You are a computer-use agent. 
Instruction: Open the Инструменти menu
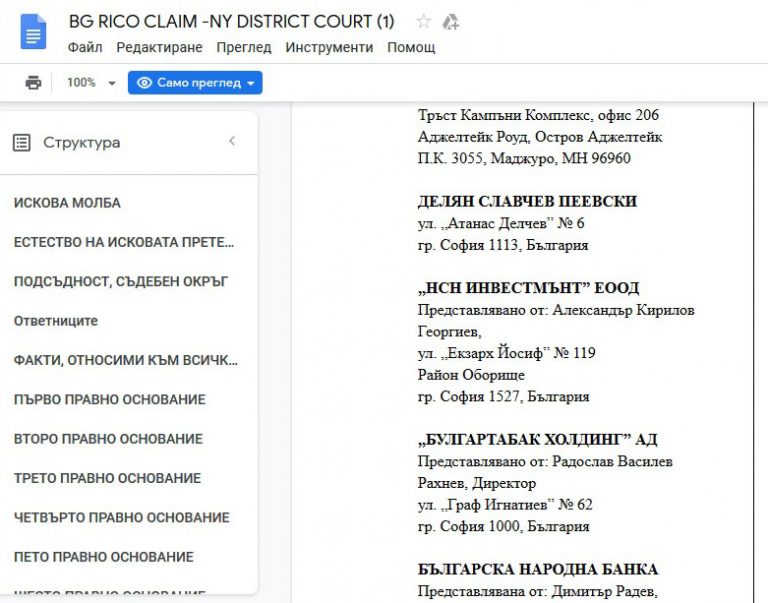pos(329,47)
